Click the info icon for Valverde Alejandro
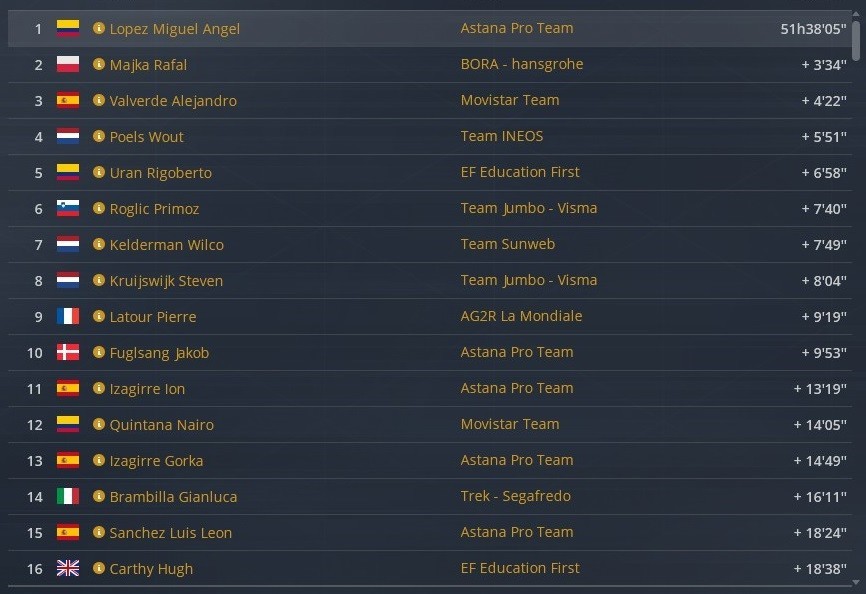Viewport: 866px width, 594px height. [x=99, y=100]
